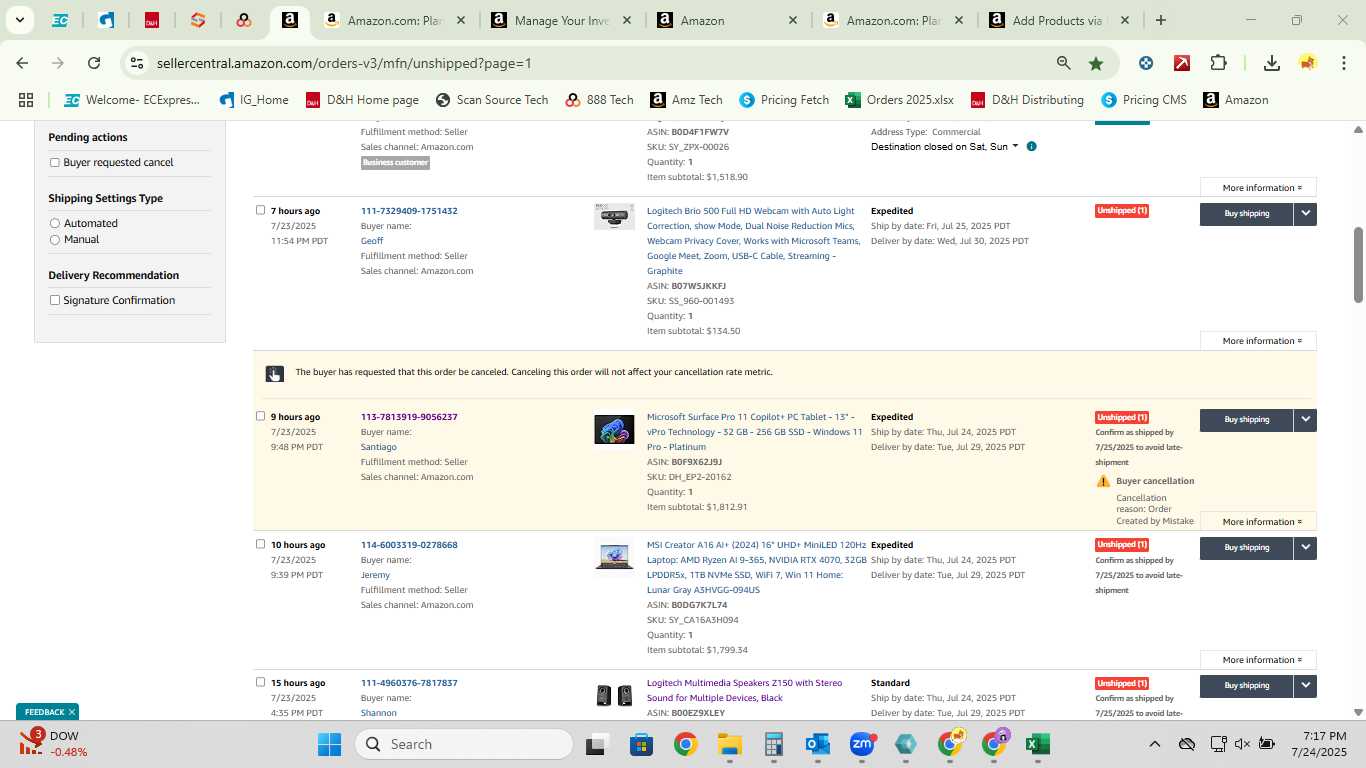Buy shipping for Logitech Brio webcam order
The width and height of the screenshot is (1366, 768).
[x=1246, y=213]
